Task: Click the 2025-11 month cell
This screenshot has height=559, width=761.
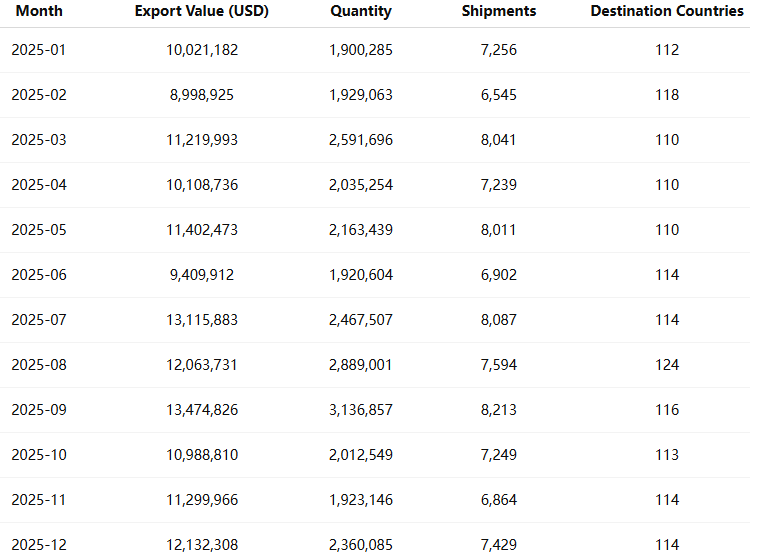Action: click(x=39, y=500)
